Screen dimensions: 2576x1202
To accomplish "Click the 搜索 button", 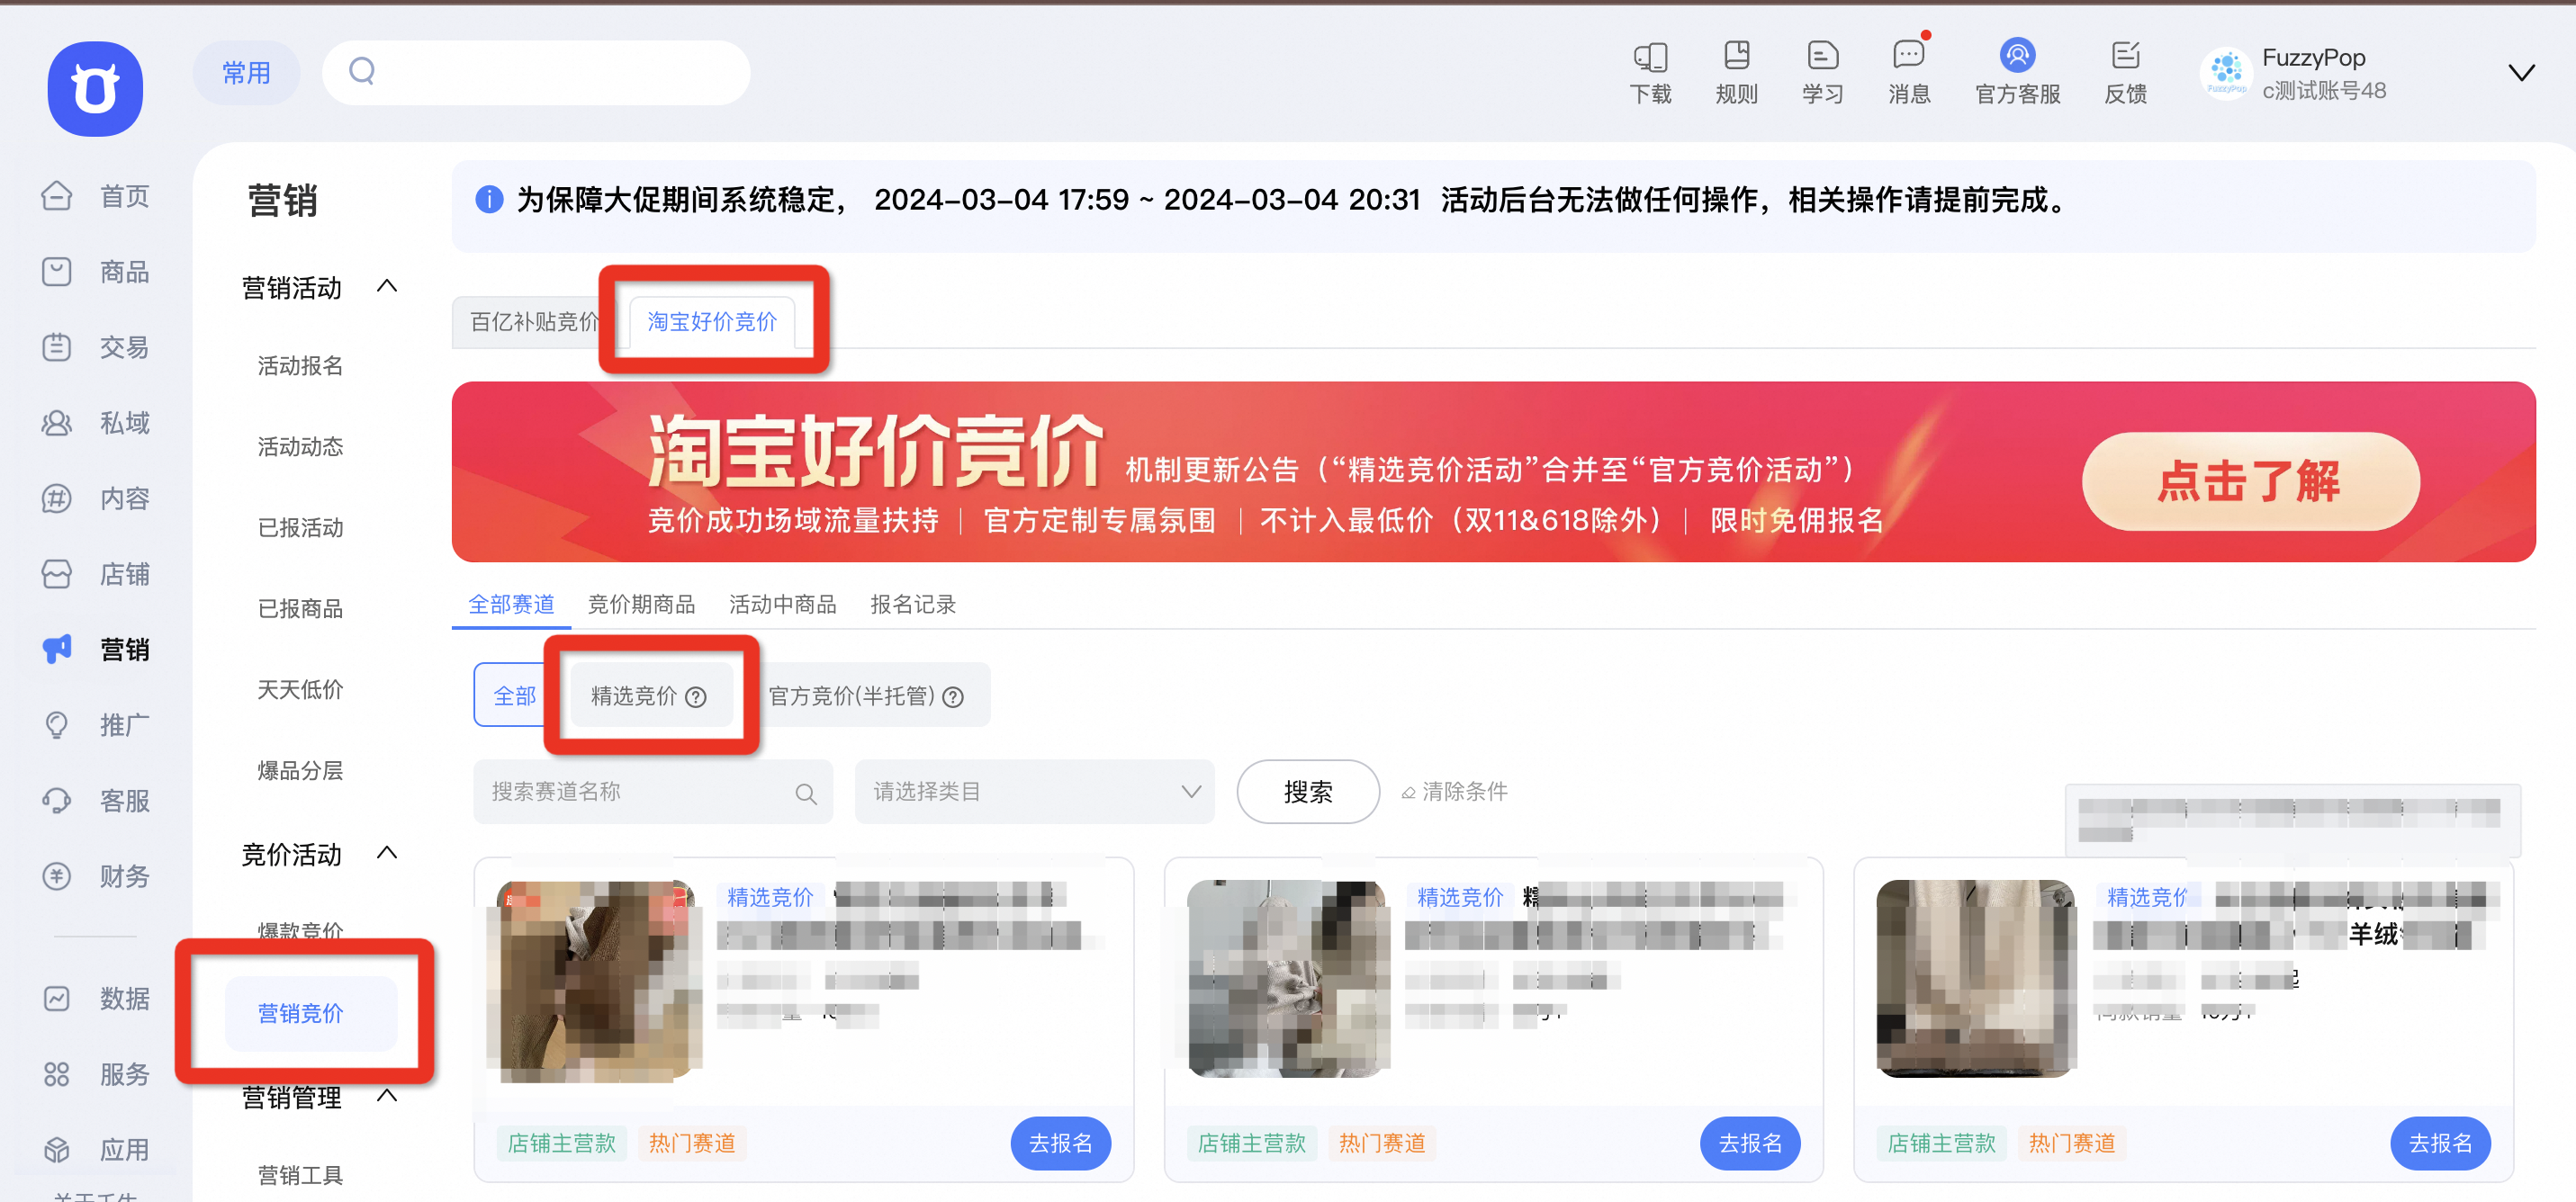I will pyautogui.click(x=1308, y=792).
